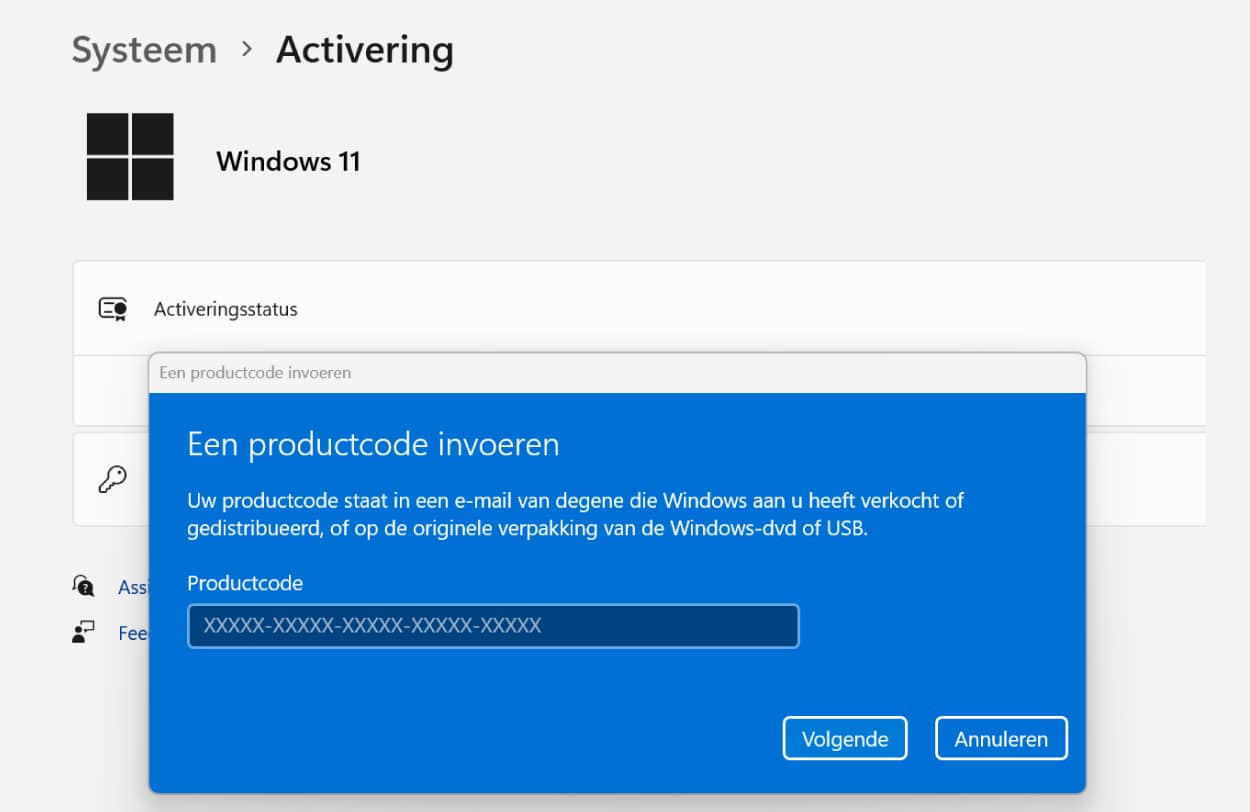Focus the Productcode input field
Screen dimensions: 1250x812
[493, 626]
